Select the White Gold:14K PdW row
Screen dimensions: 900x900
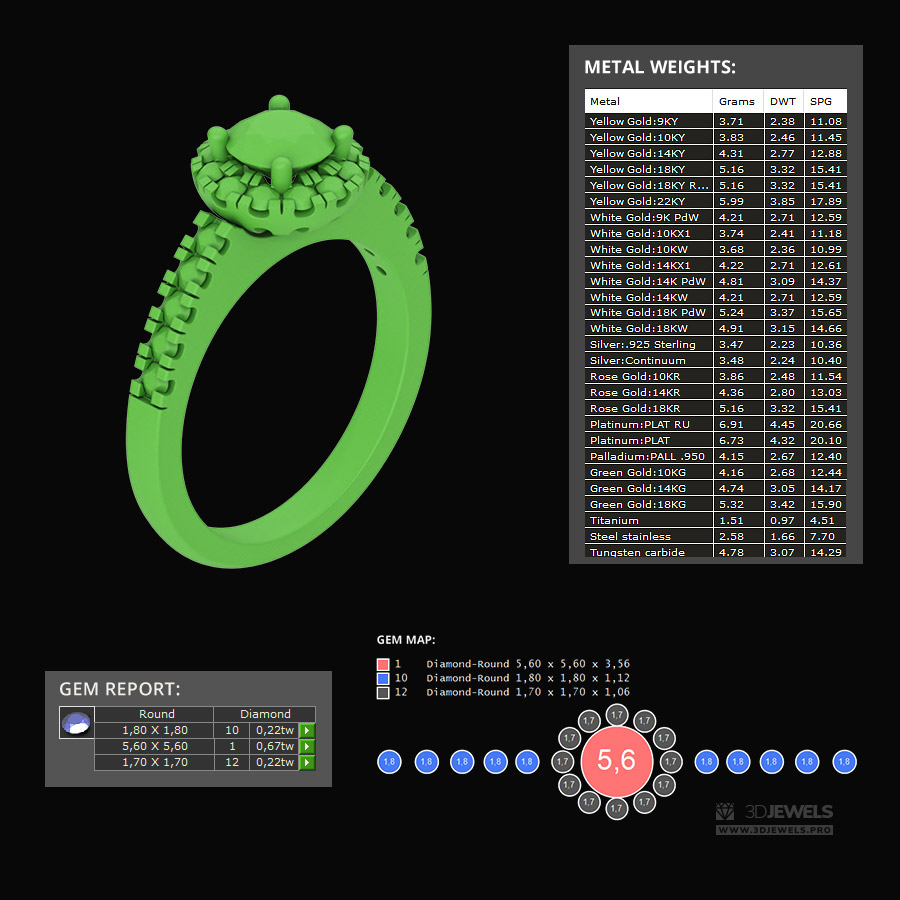[x=716, y=281]
